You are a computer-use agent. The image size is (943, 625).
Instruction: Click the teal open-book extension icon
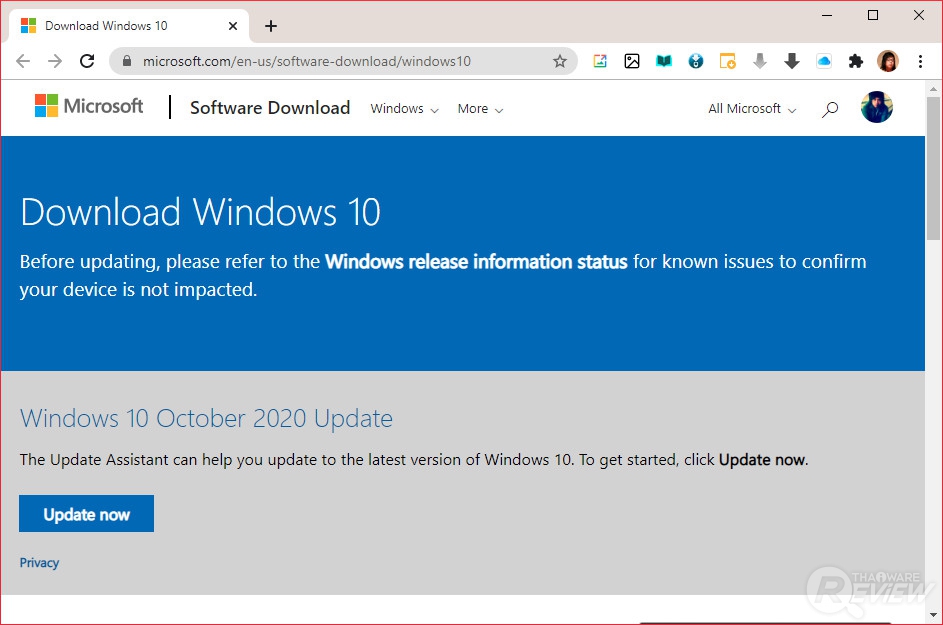(x=664, y=61)
